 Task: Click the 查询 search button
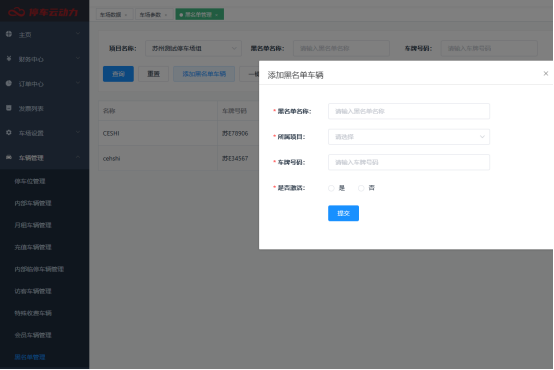(118, 74)
